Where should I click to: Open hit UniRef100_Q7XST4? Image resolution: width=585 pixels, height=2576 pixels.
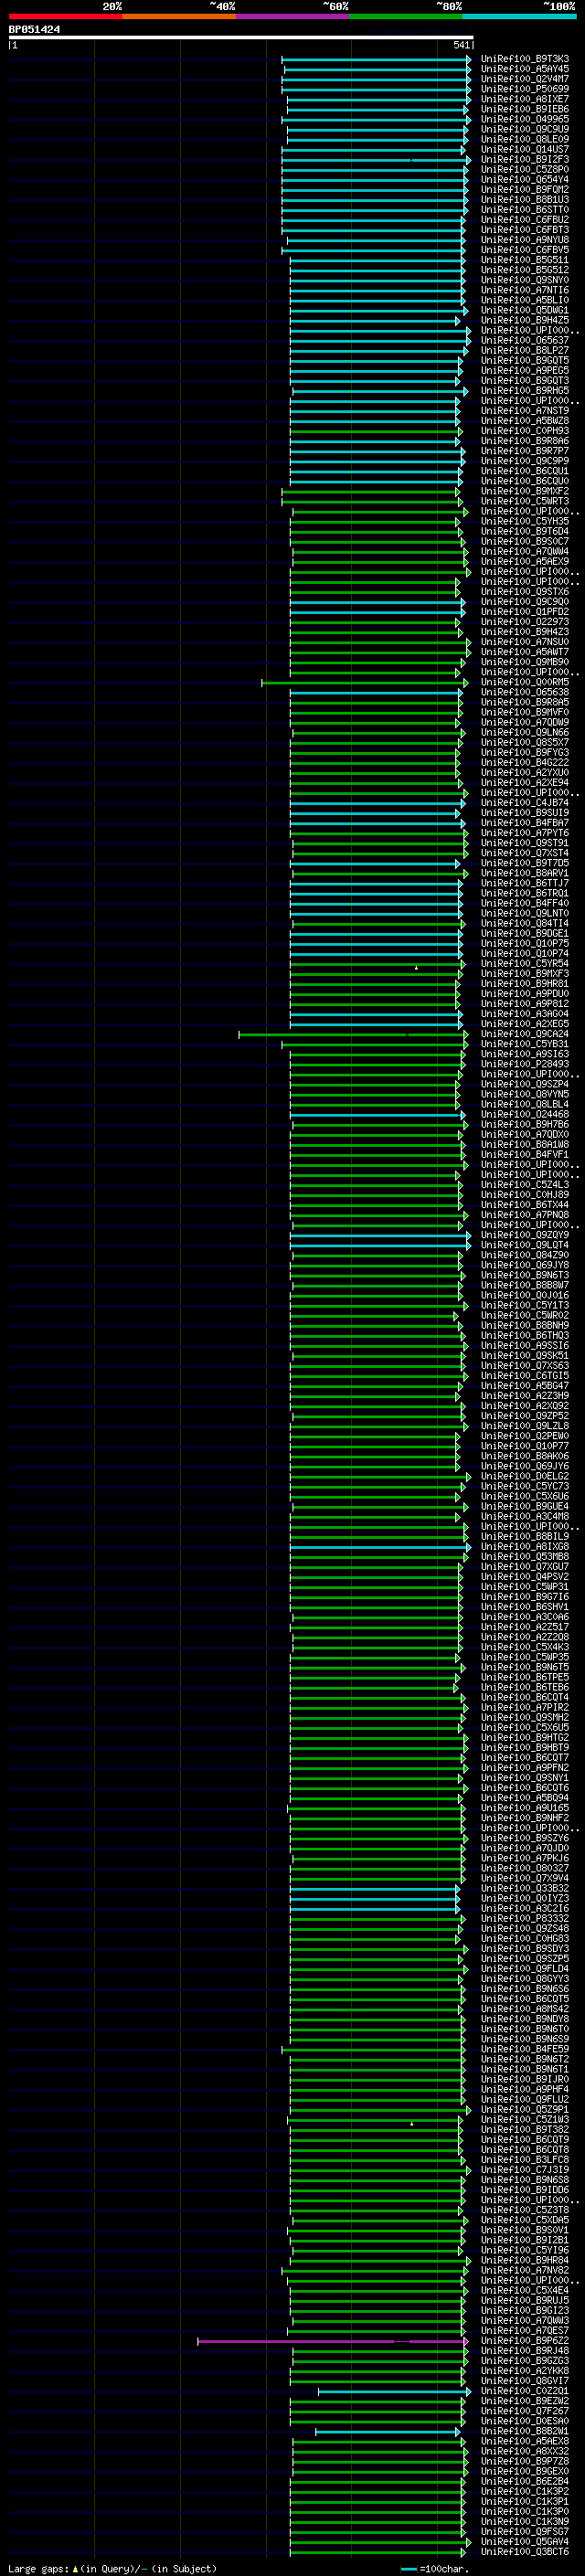tap(525, 853)
